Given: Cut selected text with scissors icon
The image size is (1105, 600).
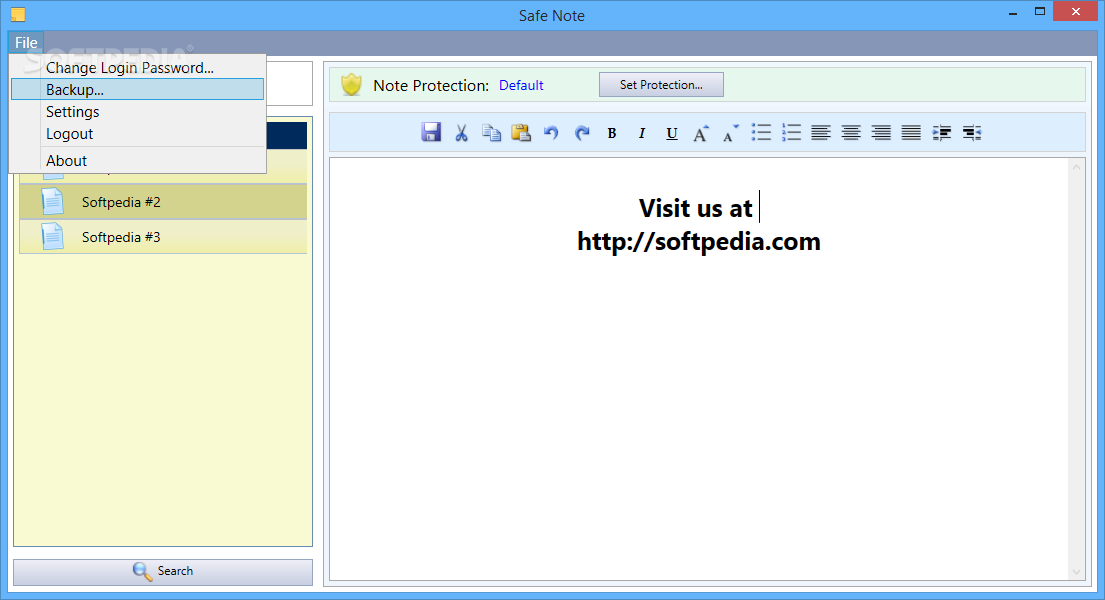Looking at the screenshot, I should click(x=462, y=133).
